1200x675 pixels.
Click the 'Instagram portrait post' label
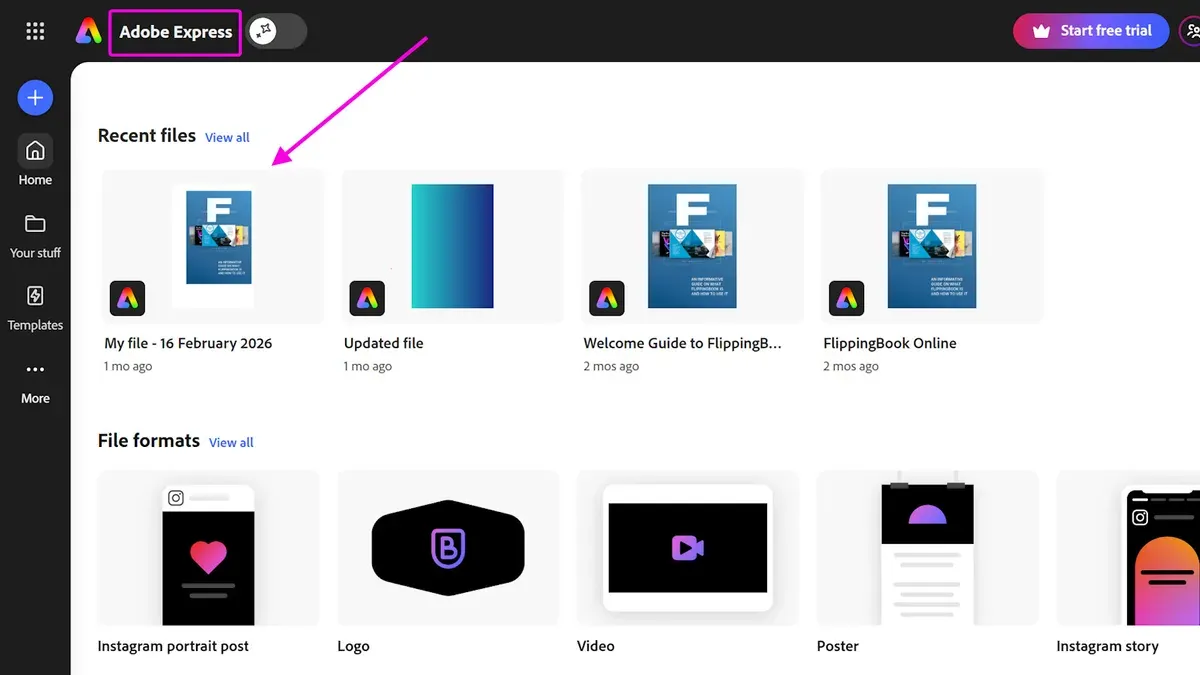point(173,646)
